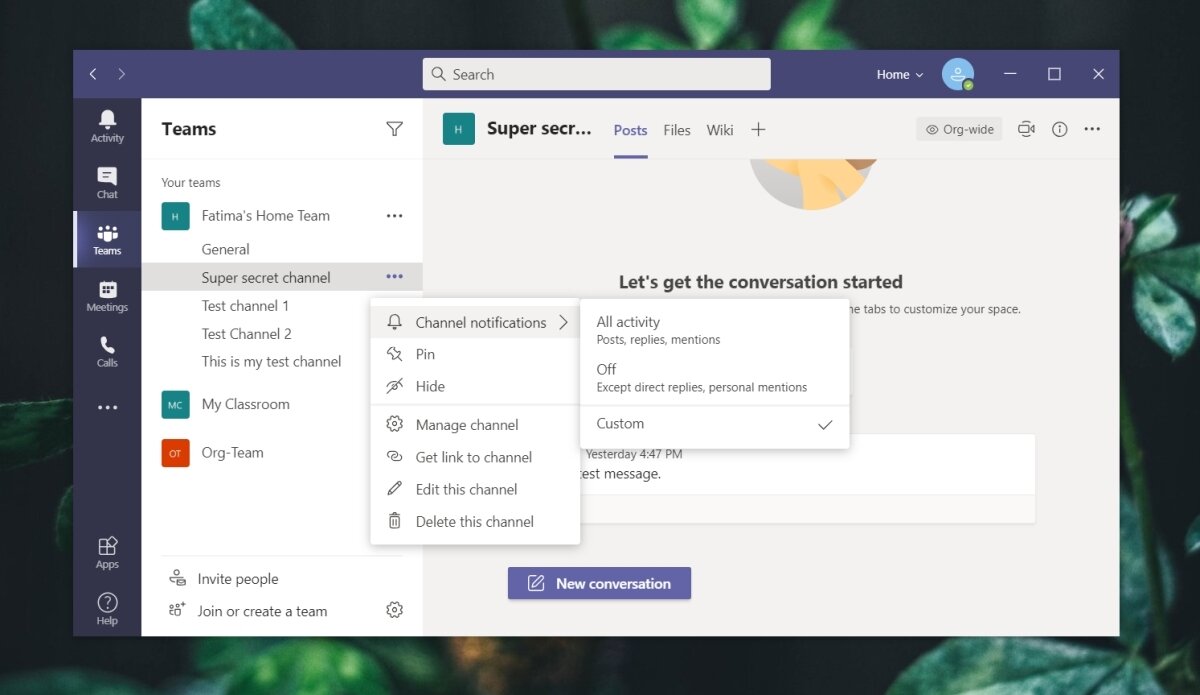Open the channel info panel
Image resolution: width=1200 pixels, height=695 pixels.
pyautogui.click(x=1059, y=128)
